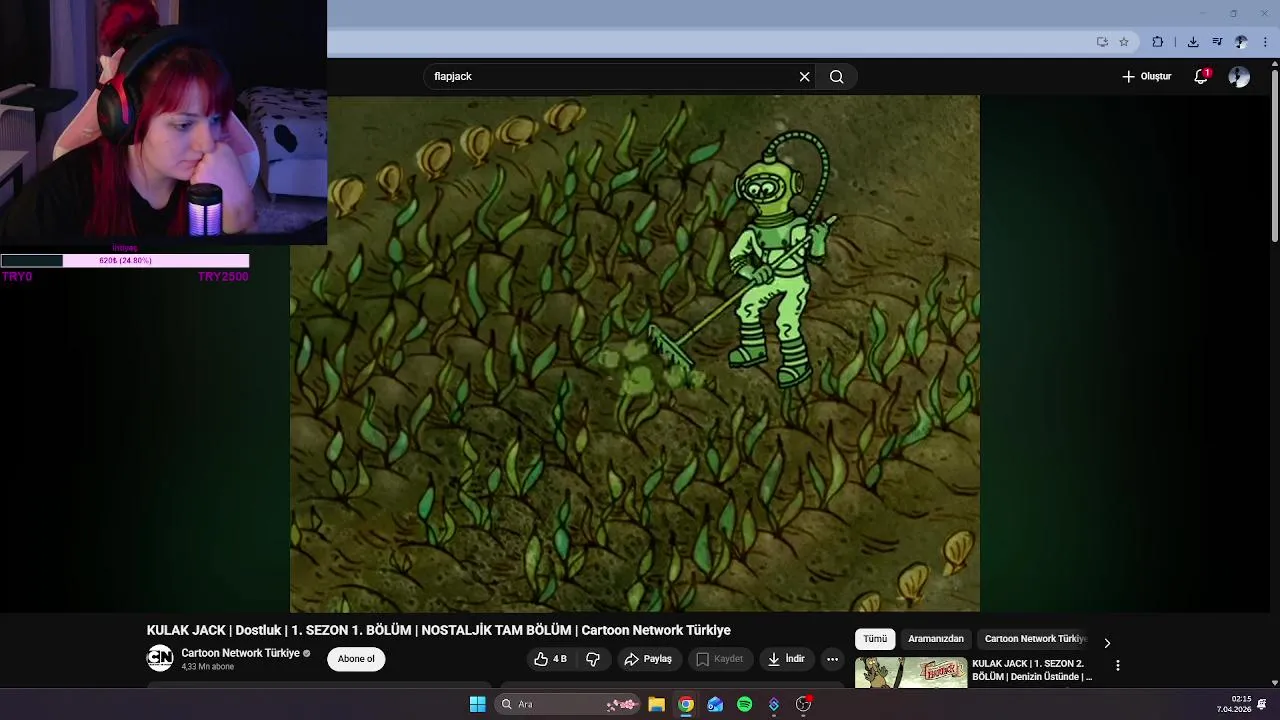
Task: Select the Cartoon Network Türkiye filter chip
Action: [1035, 639]
